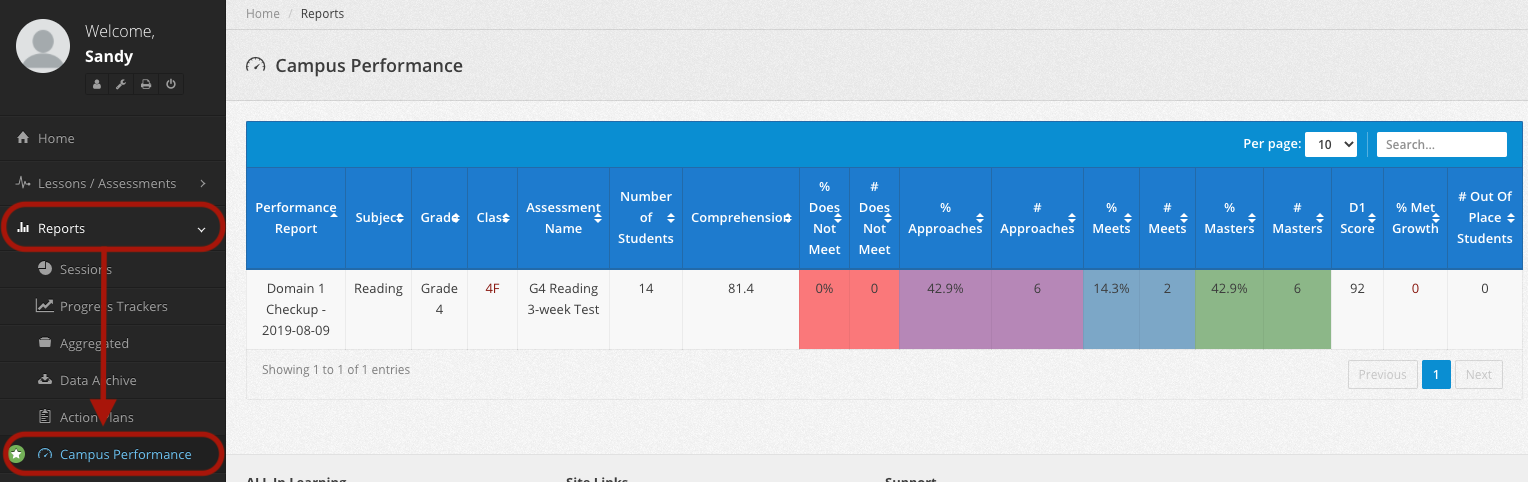Click the Next pagination button

pos(1478,375)
